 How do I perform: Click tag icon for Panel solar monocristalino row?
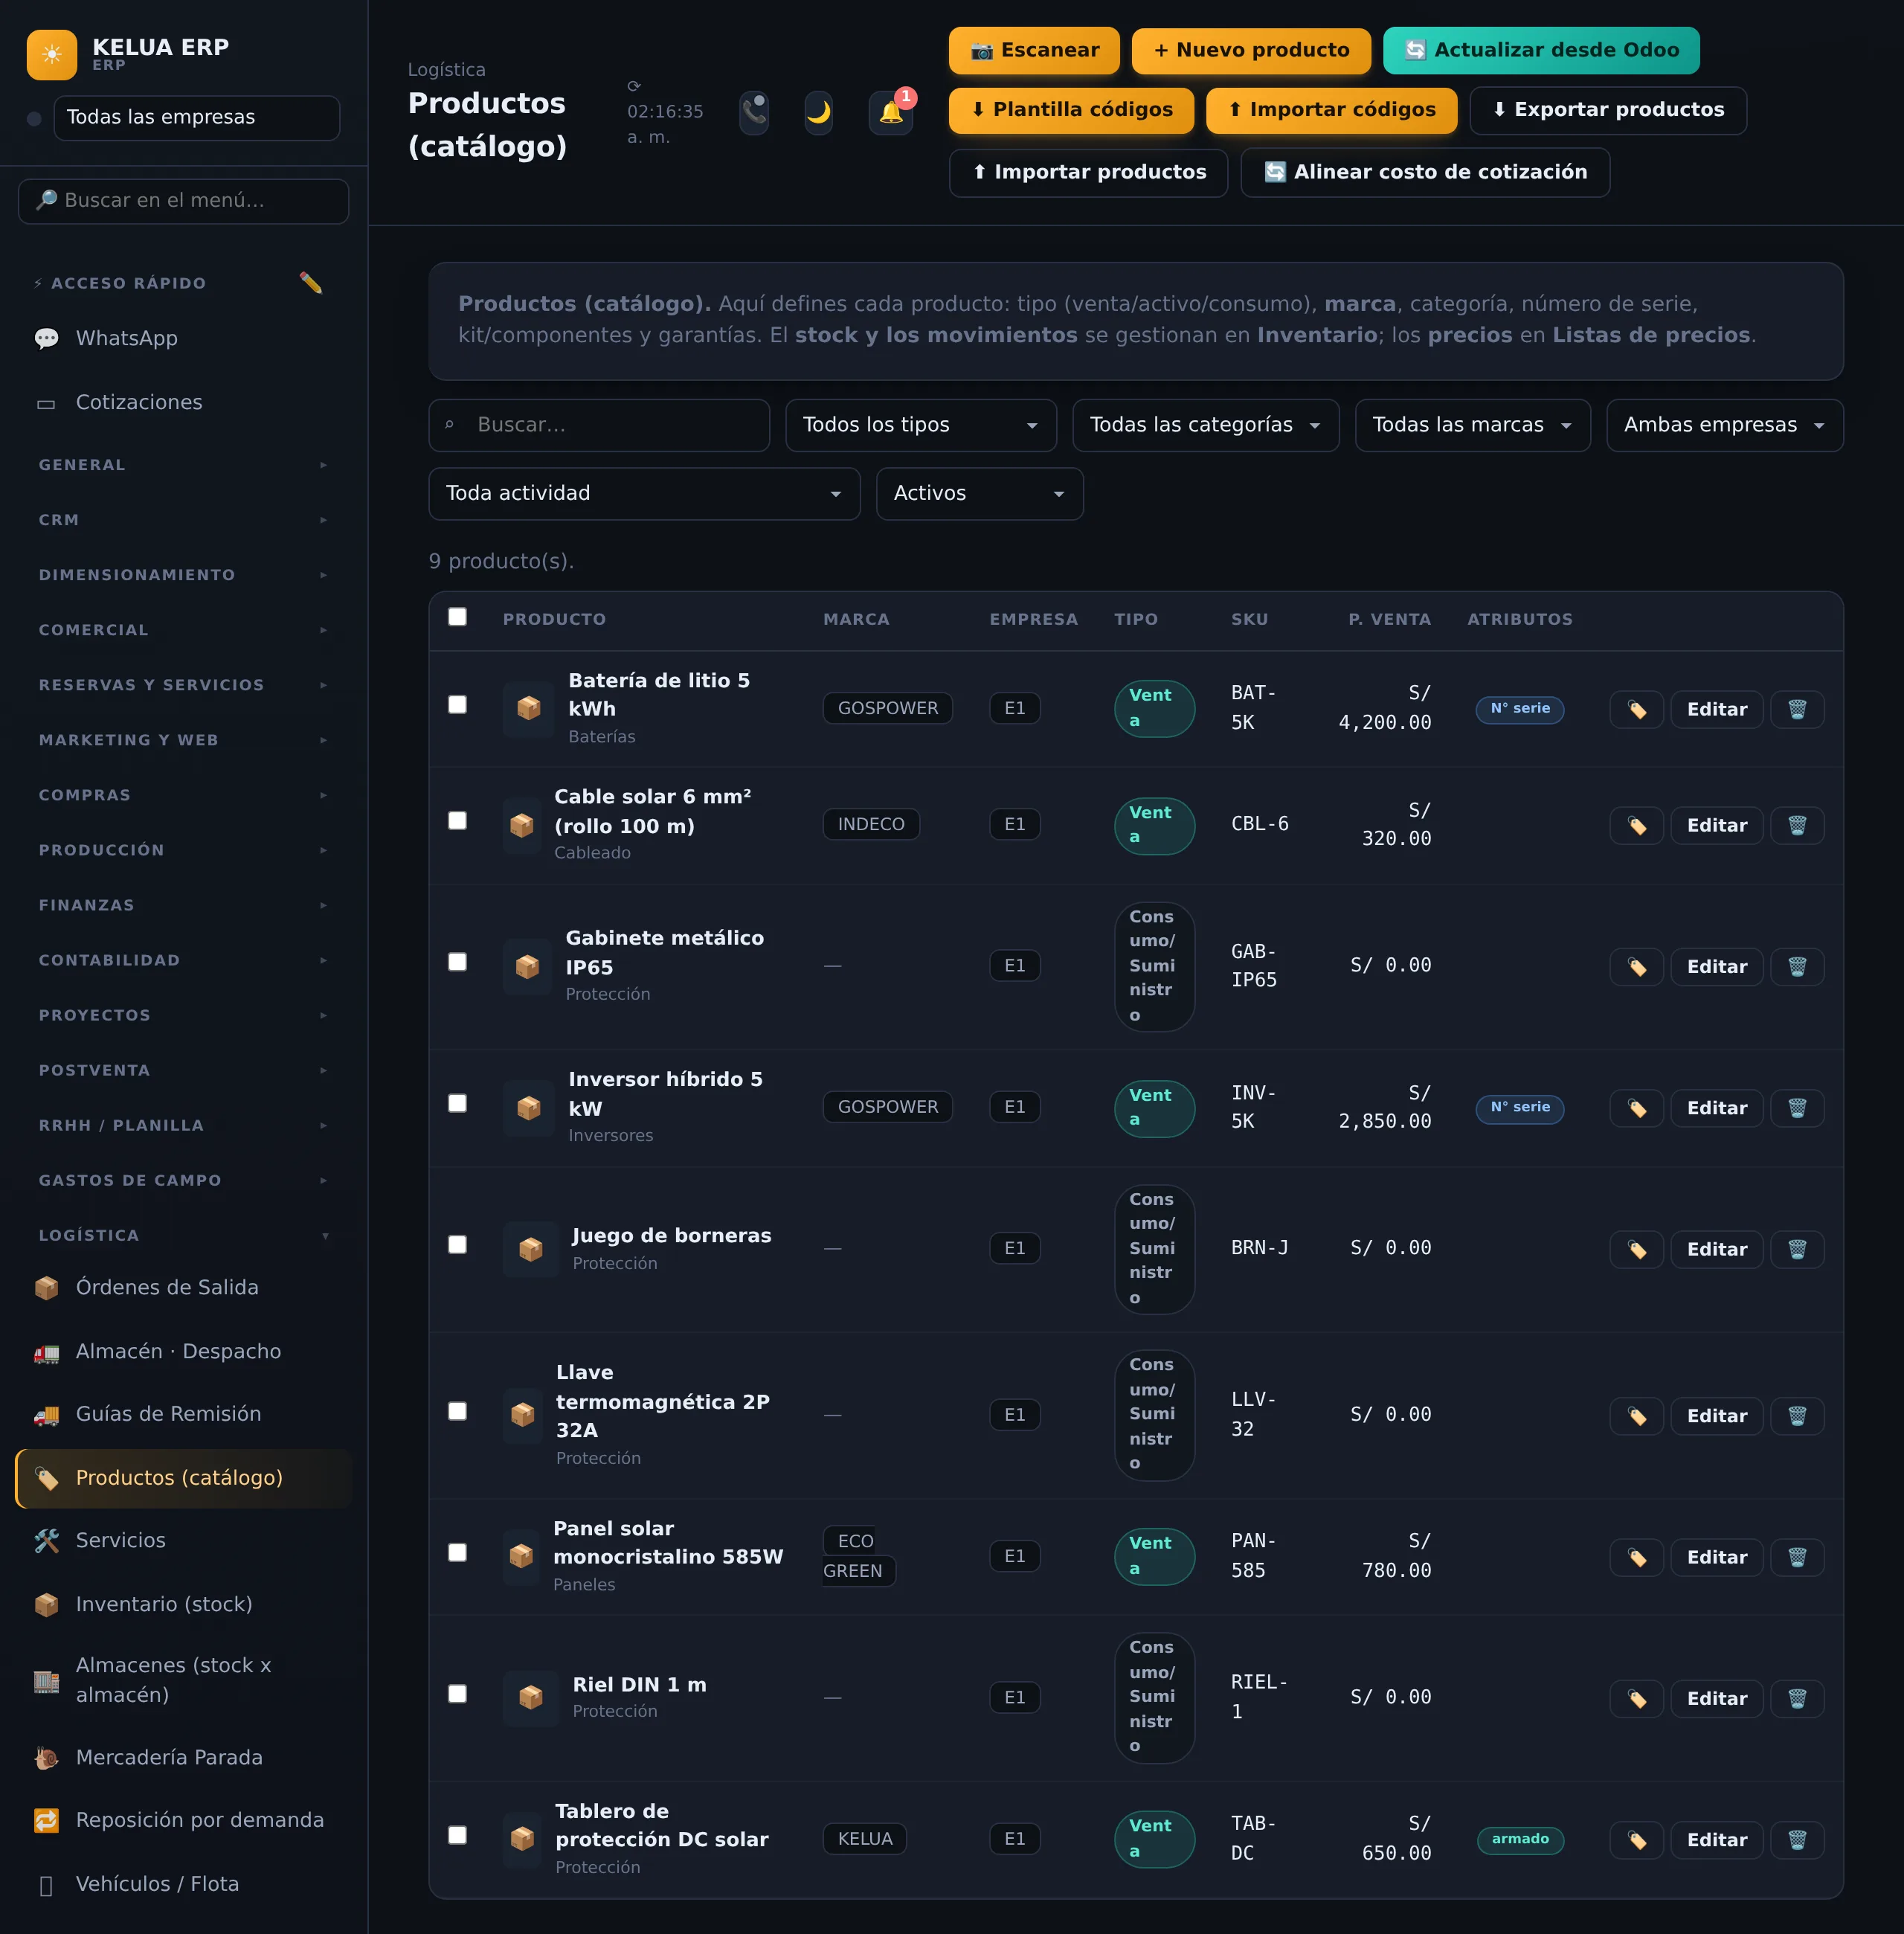tap(1636, 1557)
